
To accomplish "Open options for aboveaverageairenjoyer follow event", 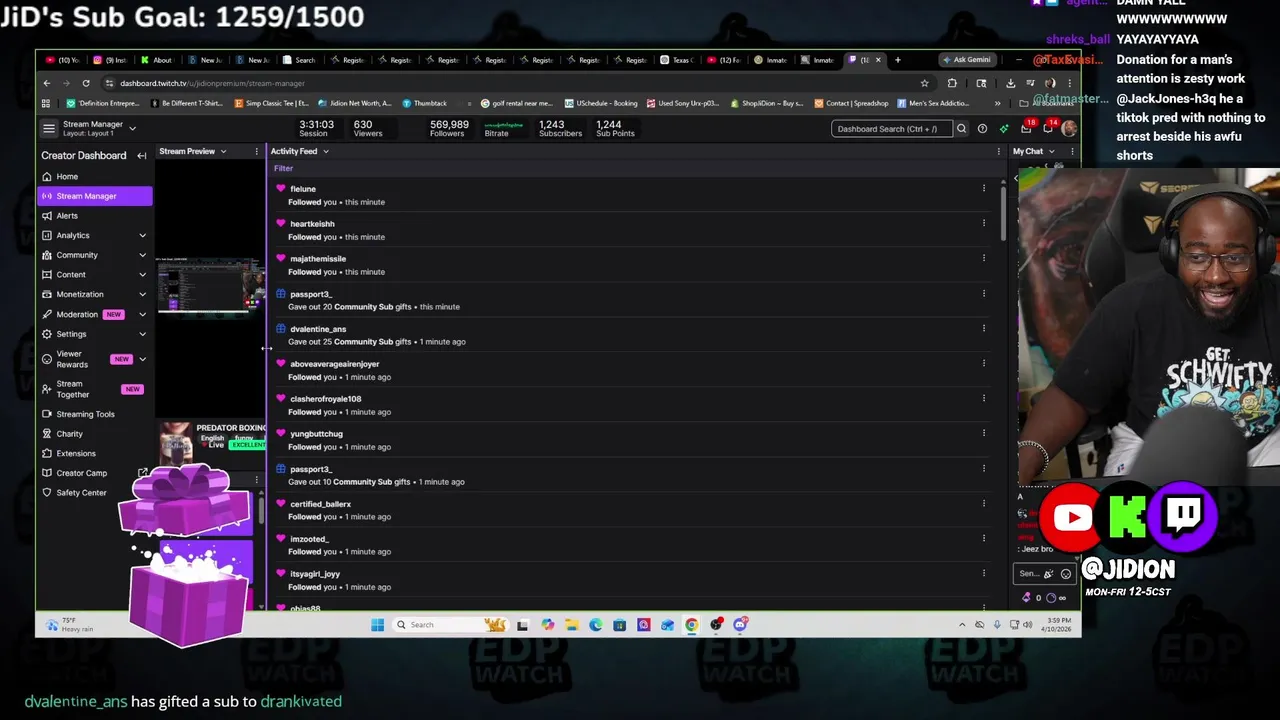I will 983,363.
